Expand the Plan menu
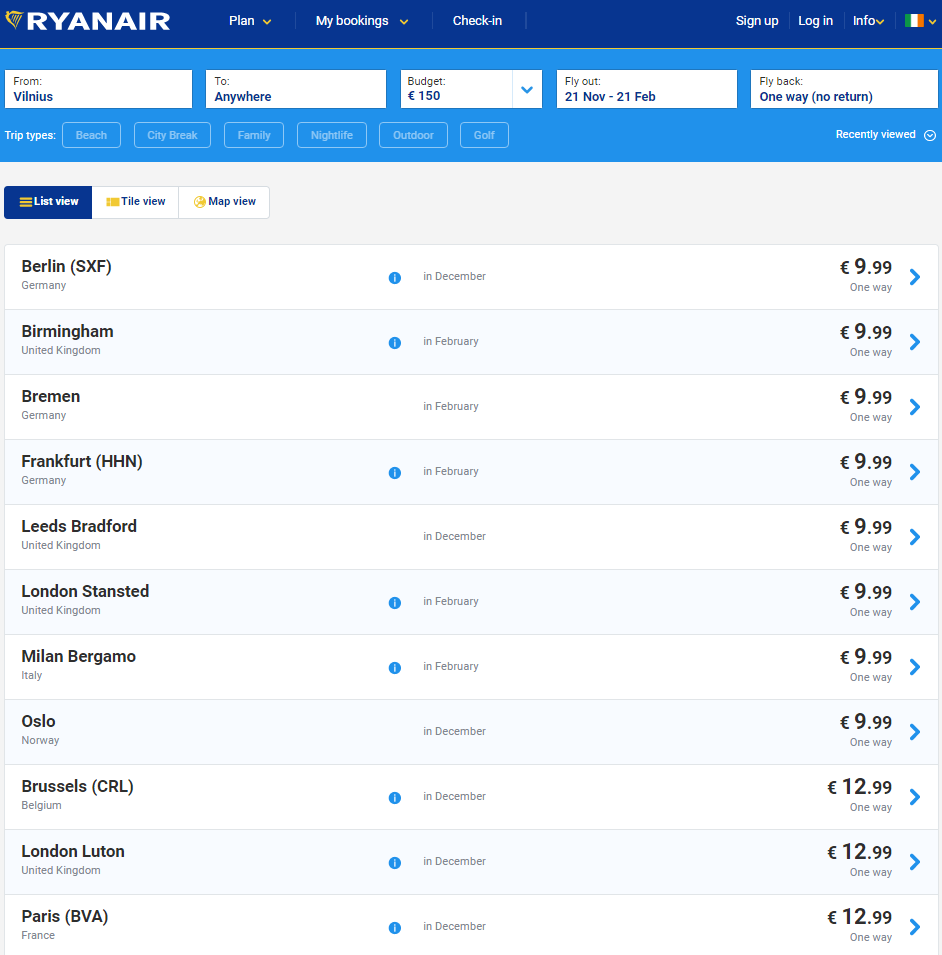This screenshot has width=942, height=955. coord(250,21)
